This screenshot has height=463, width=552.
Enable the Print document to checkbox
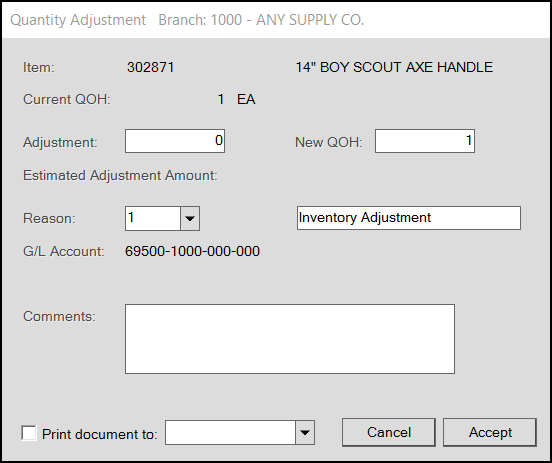pyautogui.click(x=29, y=433)
